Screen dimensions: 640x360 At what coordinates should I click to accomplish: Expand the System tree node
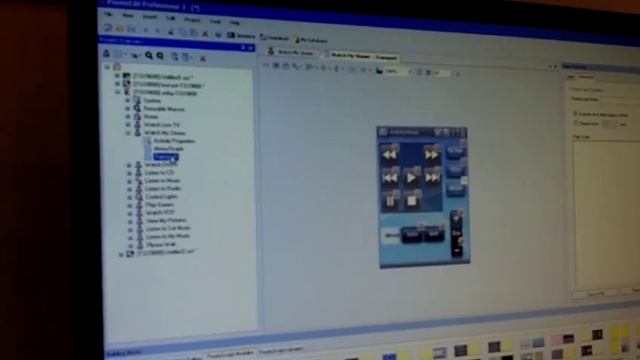pos(127,100)
